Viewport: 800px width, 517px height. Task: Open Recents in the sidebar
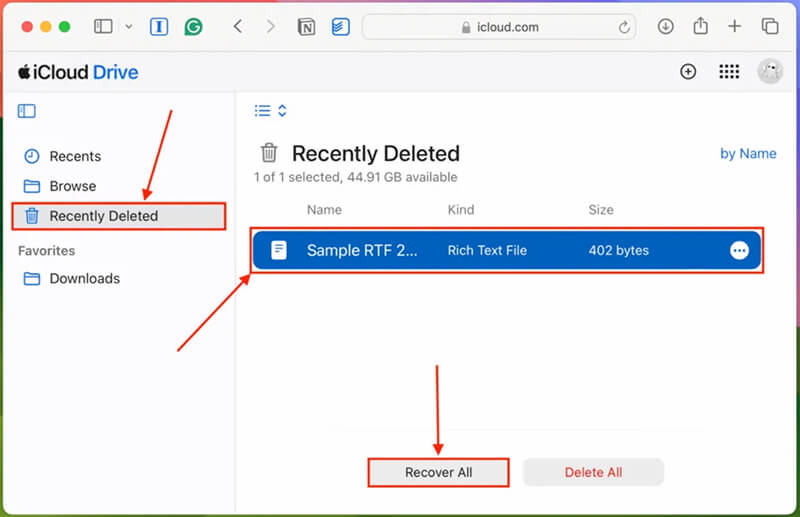click(x=63, y=156)
